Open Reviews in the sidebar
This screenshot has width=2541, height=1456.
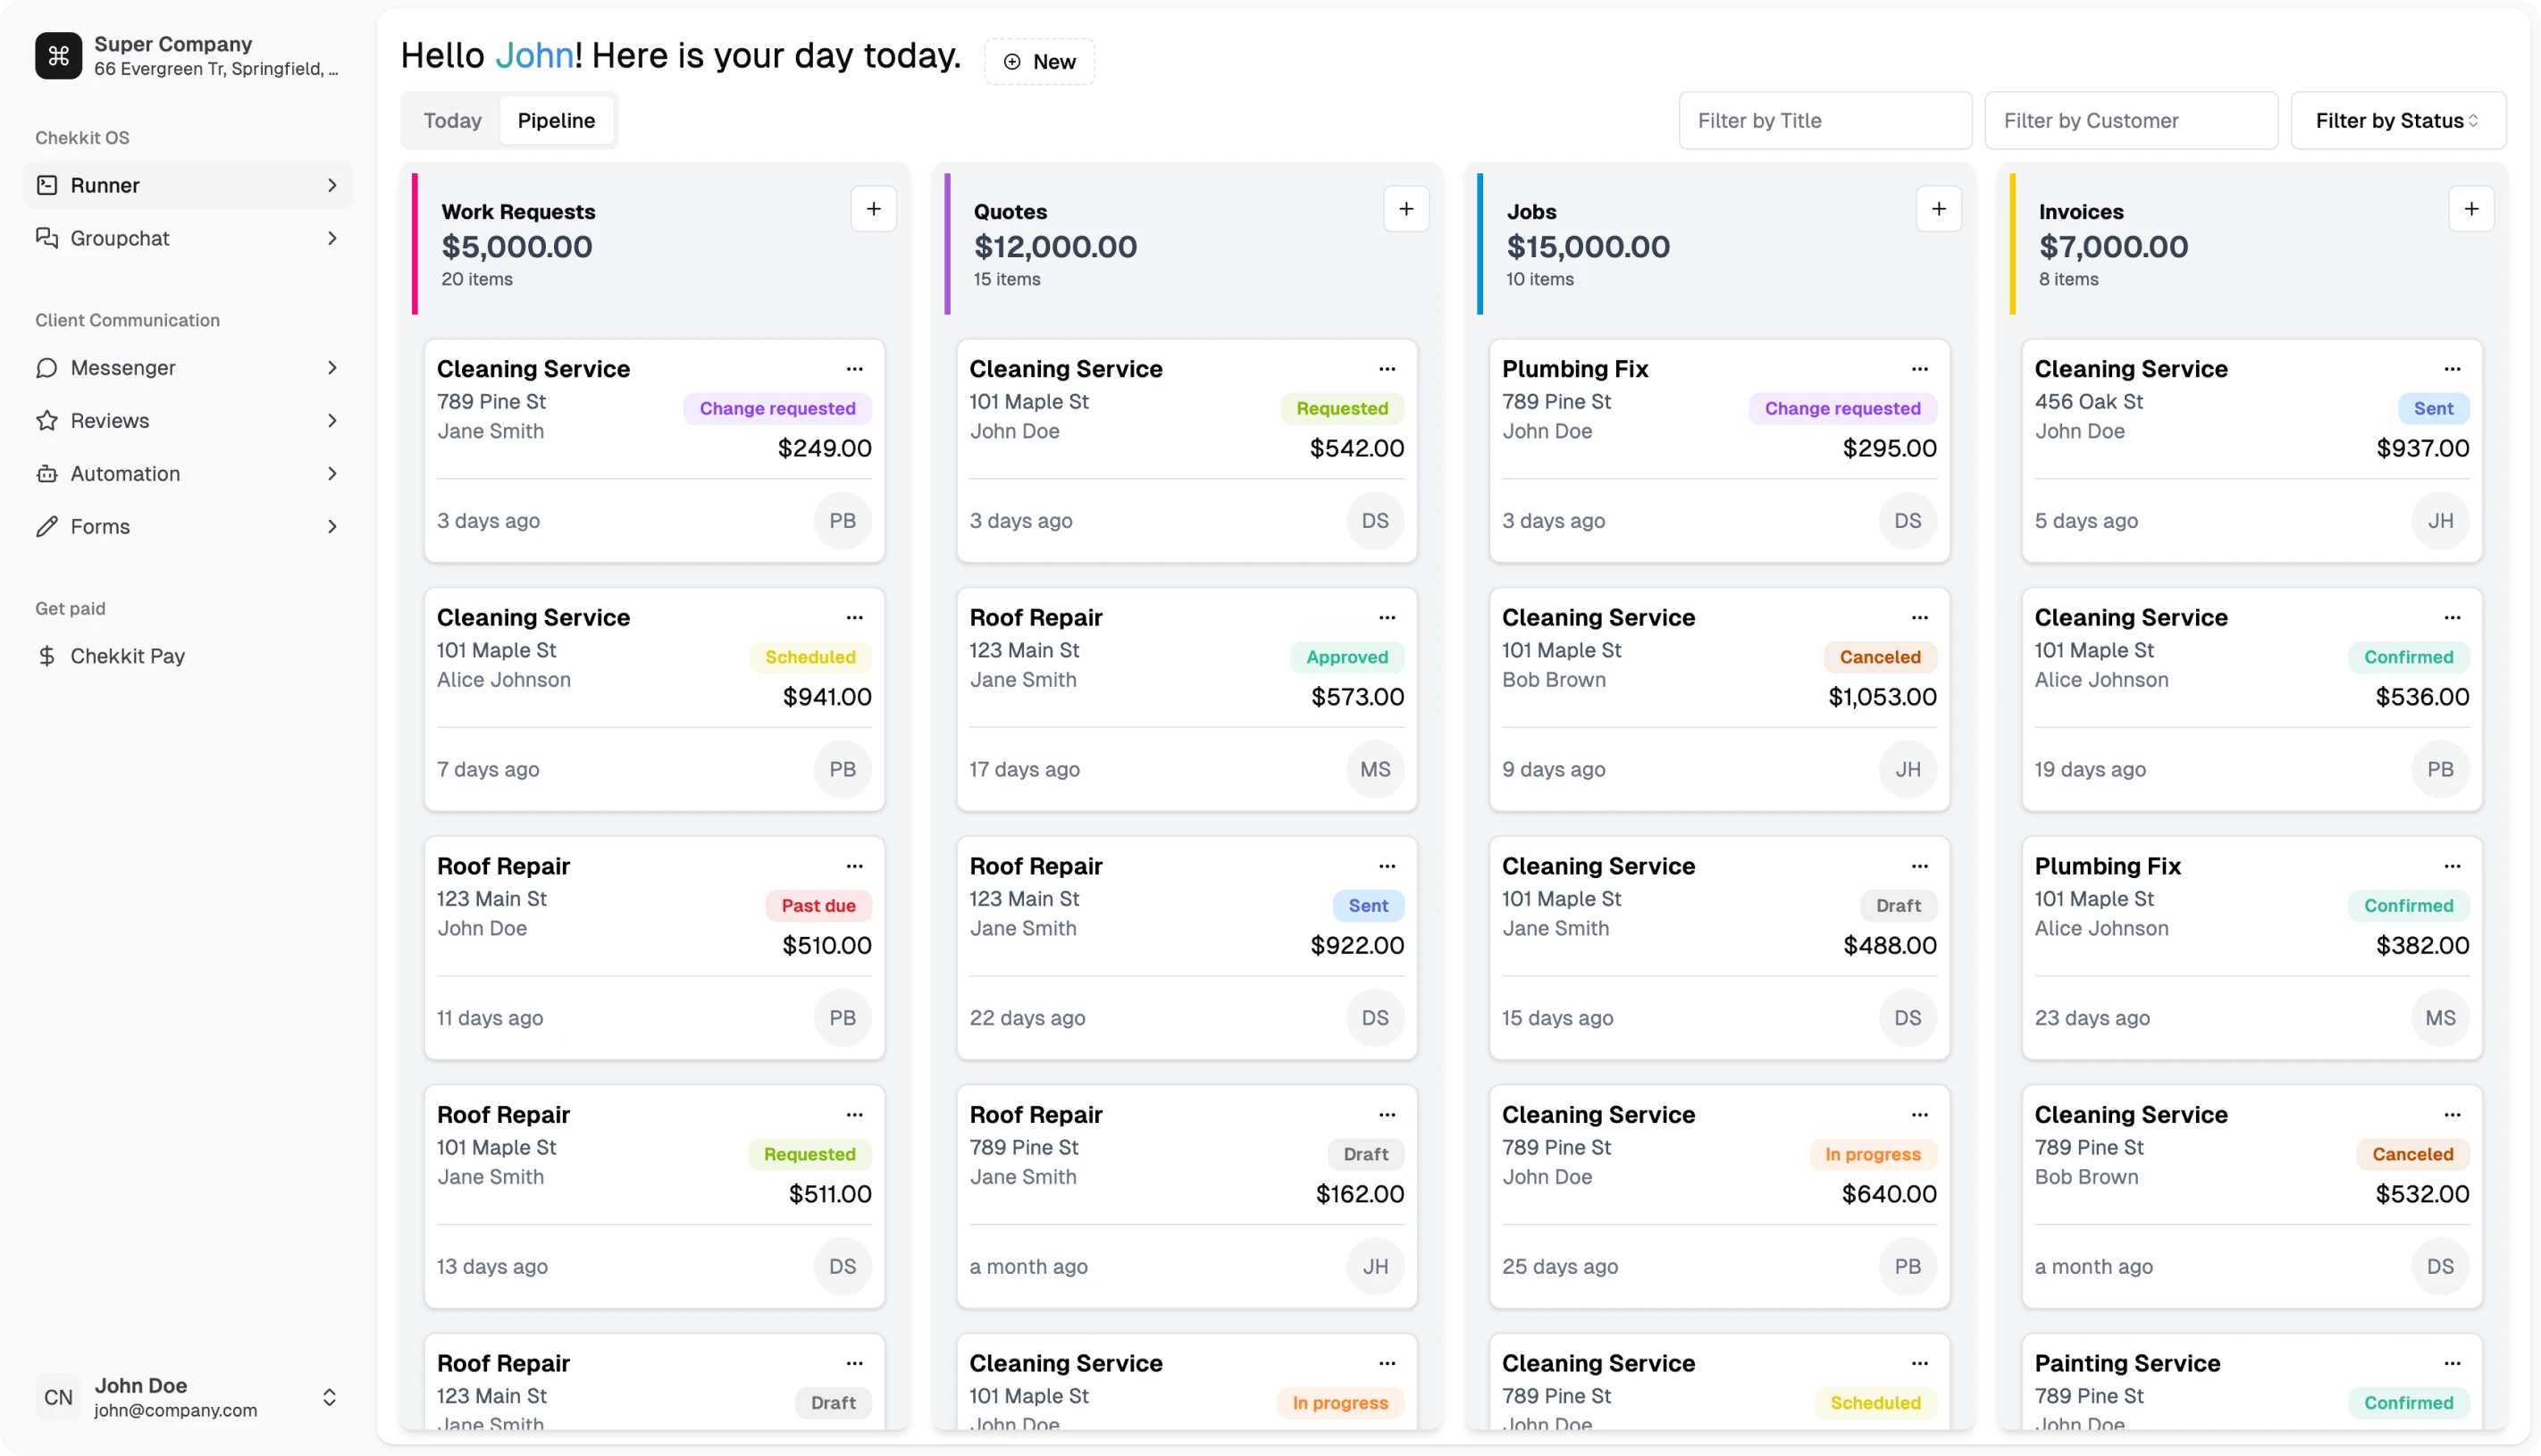[188, 421]
